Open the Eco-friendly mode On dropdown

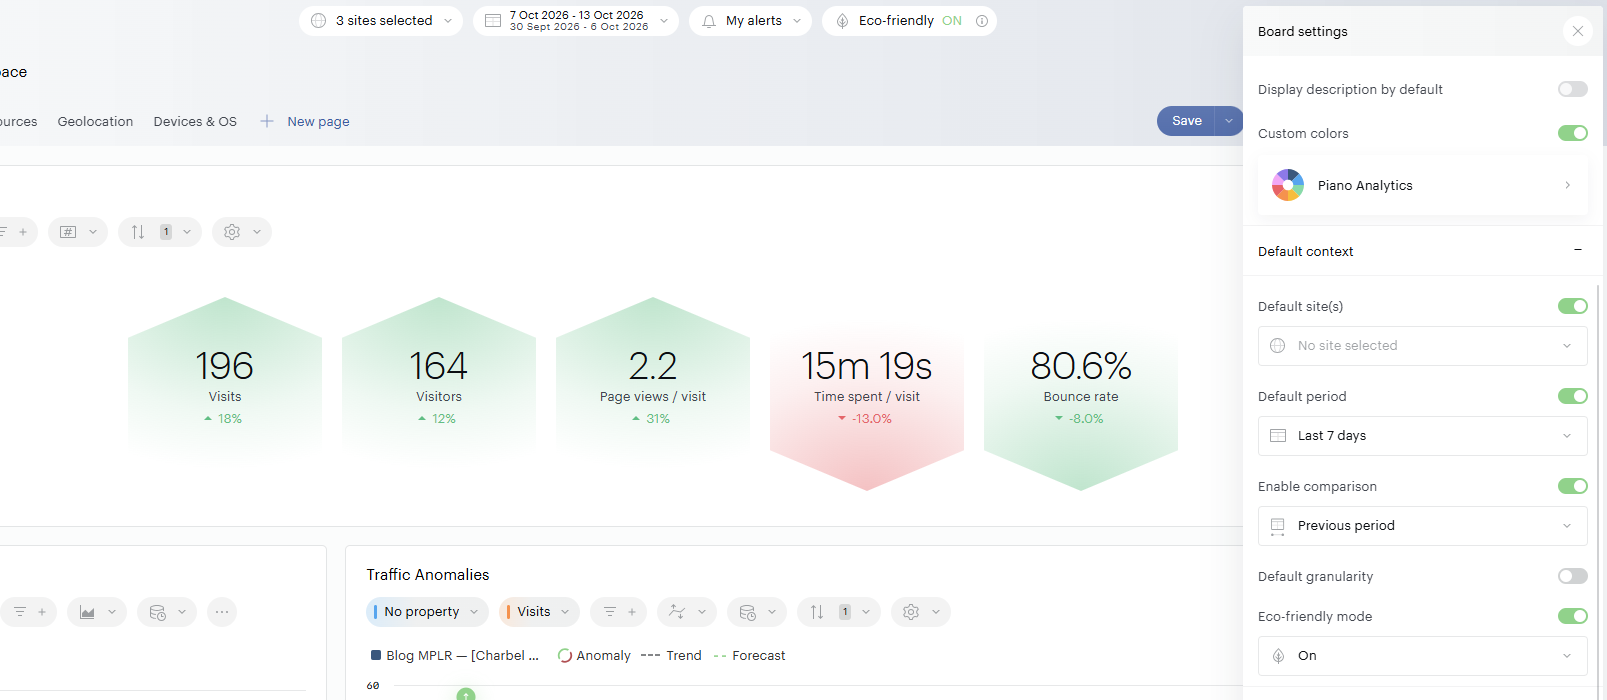1422,656
